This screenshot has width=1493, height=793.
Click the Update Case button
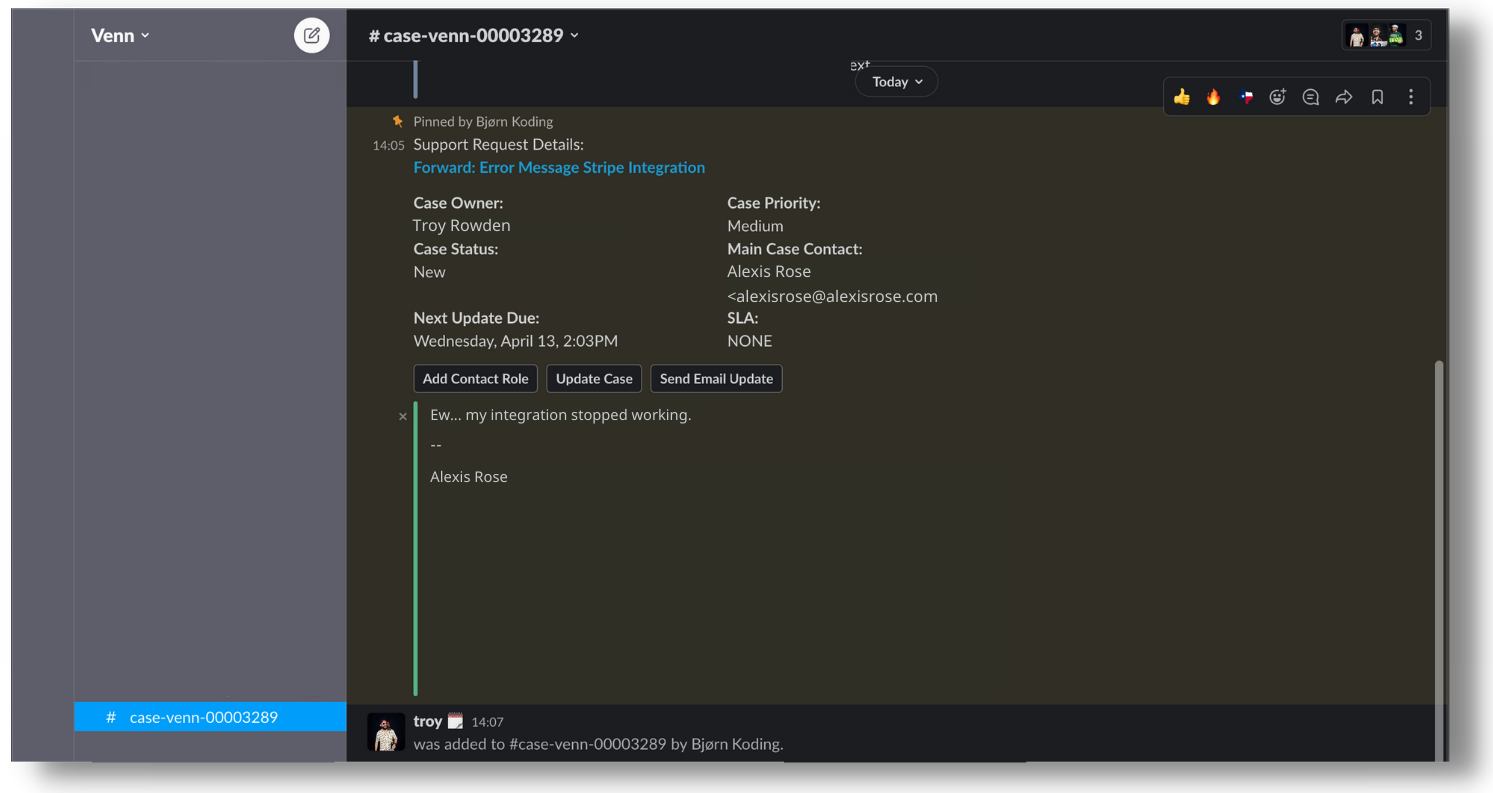(594, 378)
